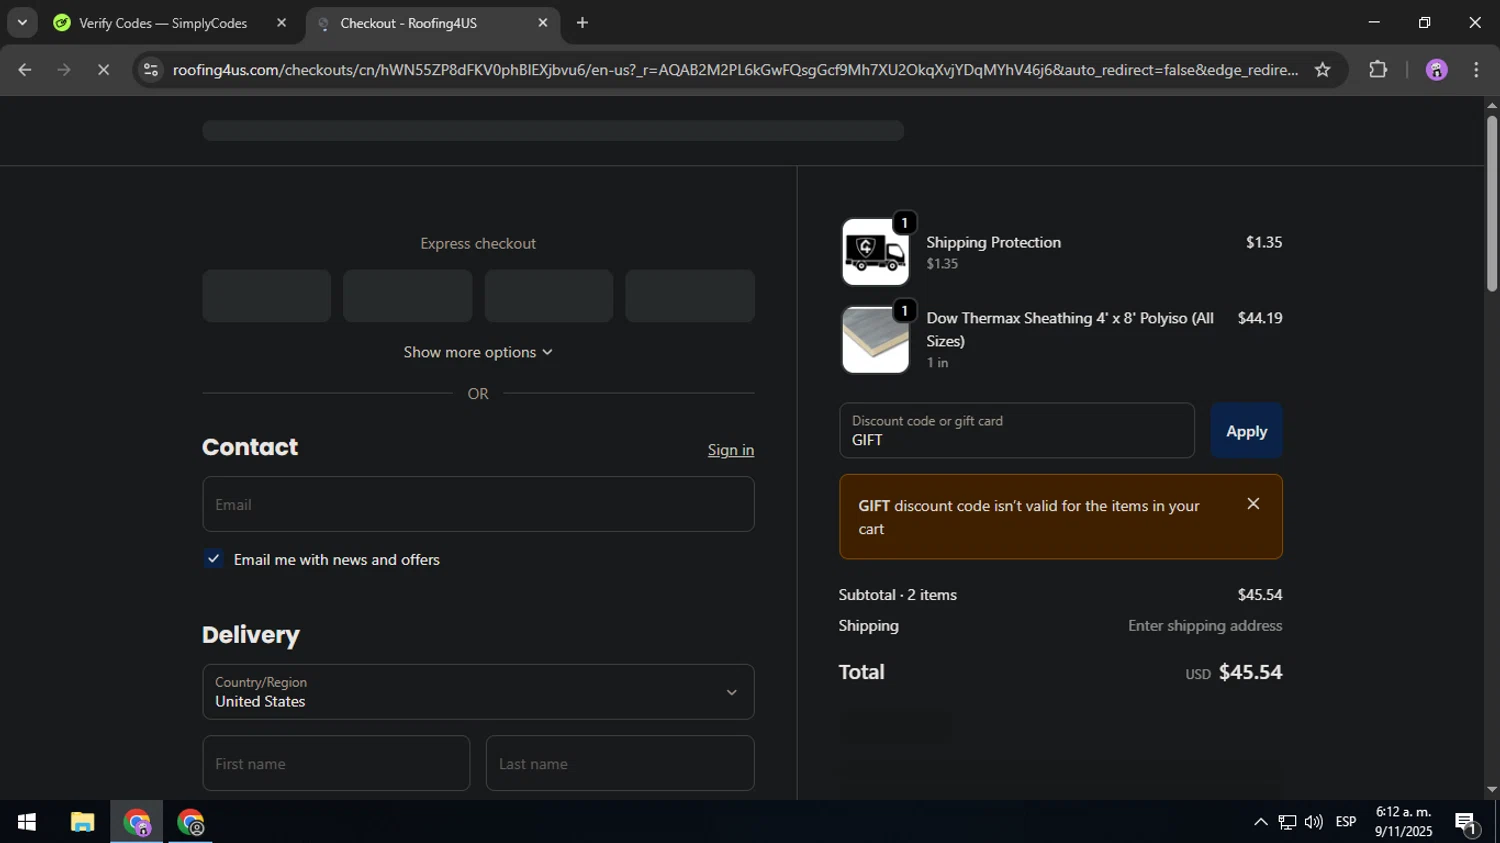
Task: Click the Shipping Protection item name
Action: (993, 242)
